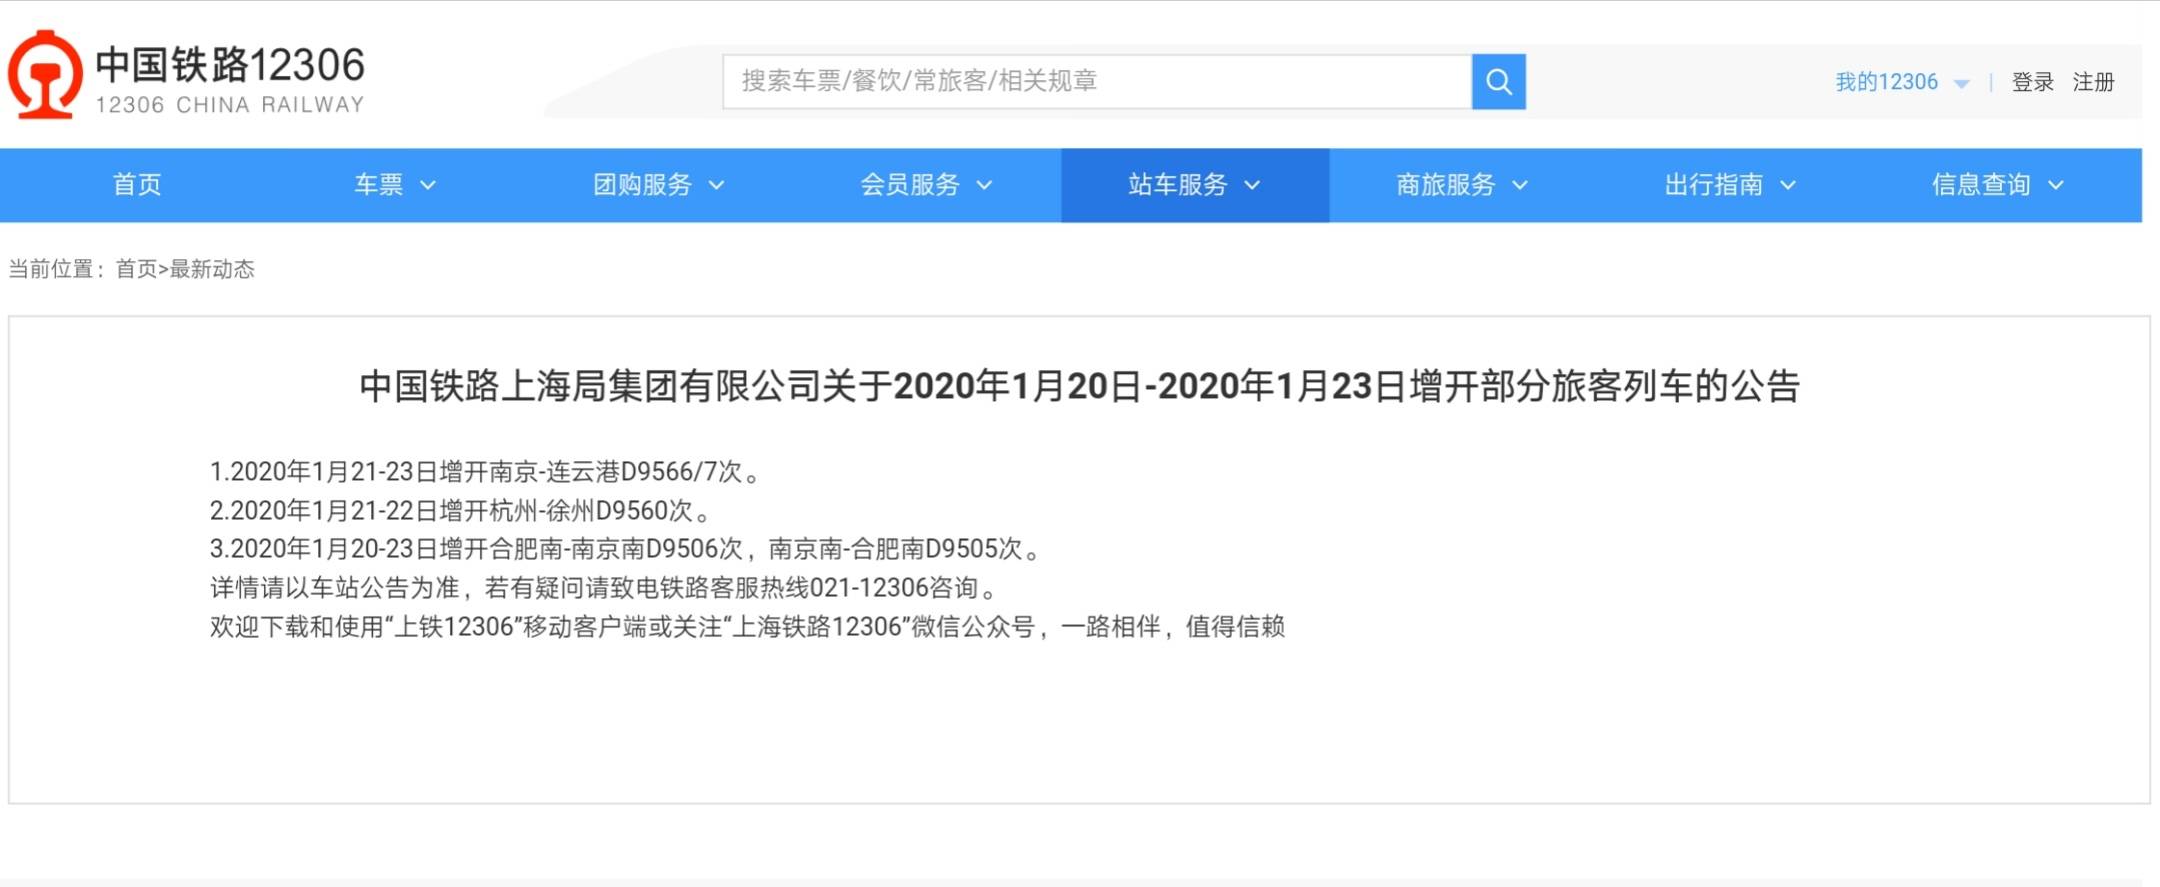2160x887 pixels.
Task: Select the hotline 021-12306 text line
Action: click(605, 588)
